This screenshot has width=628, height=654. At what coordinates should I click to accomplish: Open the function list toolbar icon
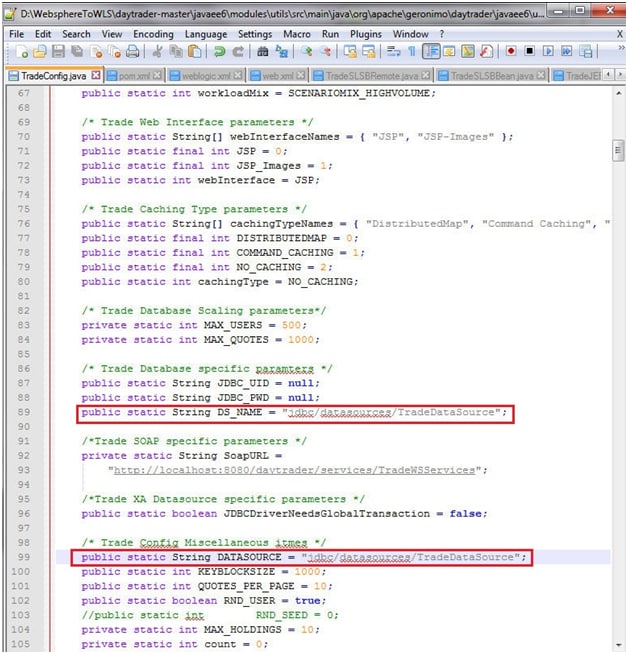(x=486, y=51)
